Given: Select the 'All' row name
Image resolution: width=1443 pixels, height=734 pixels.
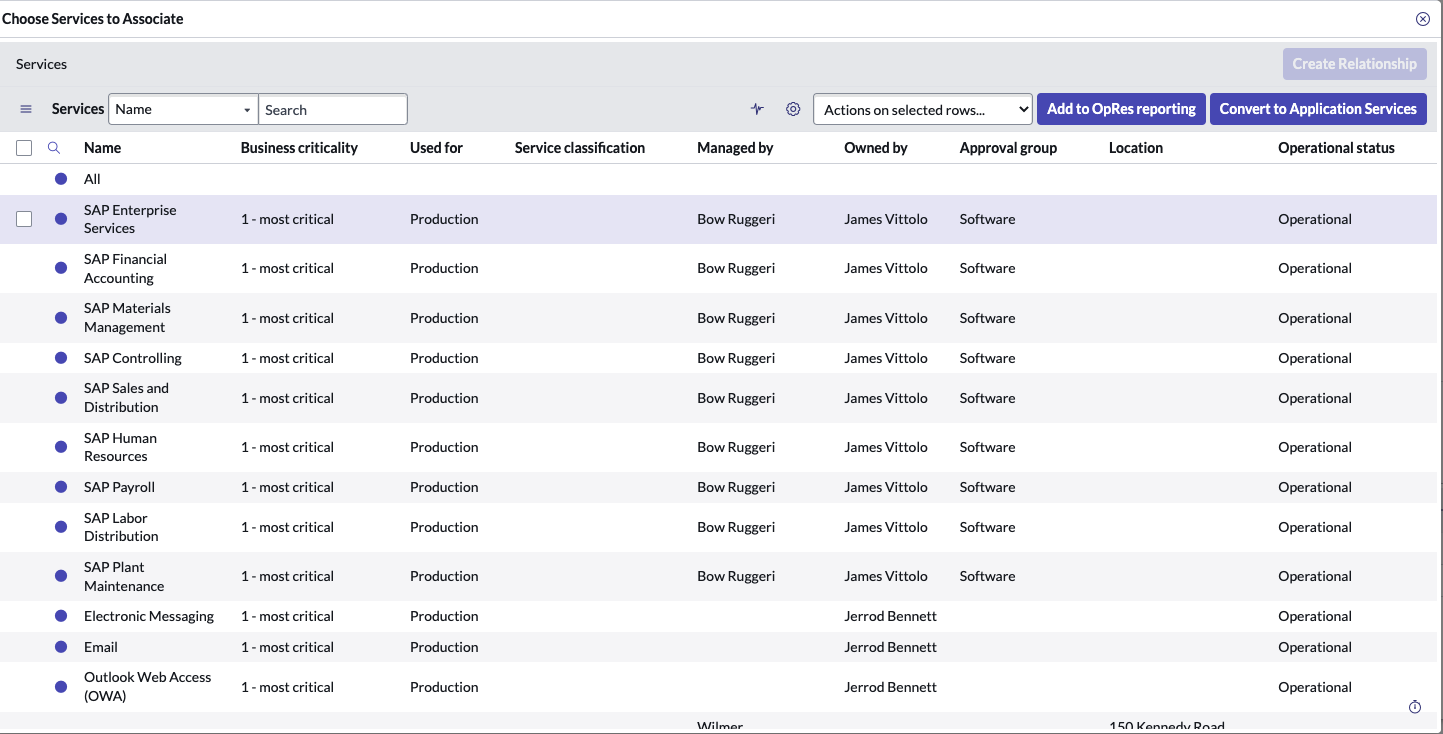Looking at the screenshot, I should point(92,179).
